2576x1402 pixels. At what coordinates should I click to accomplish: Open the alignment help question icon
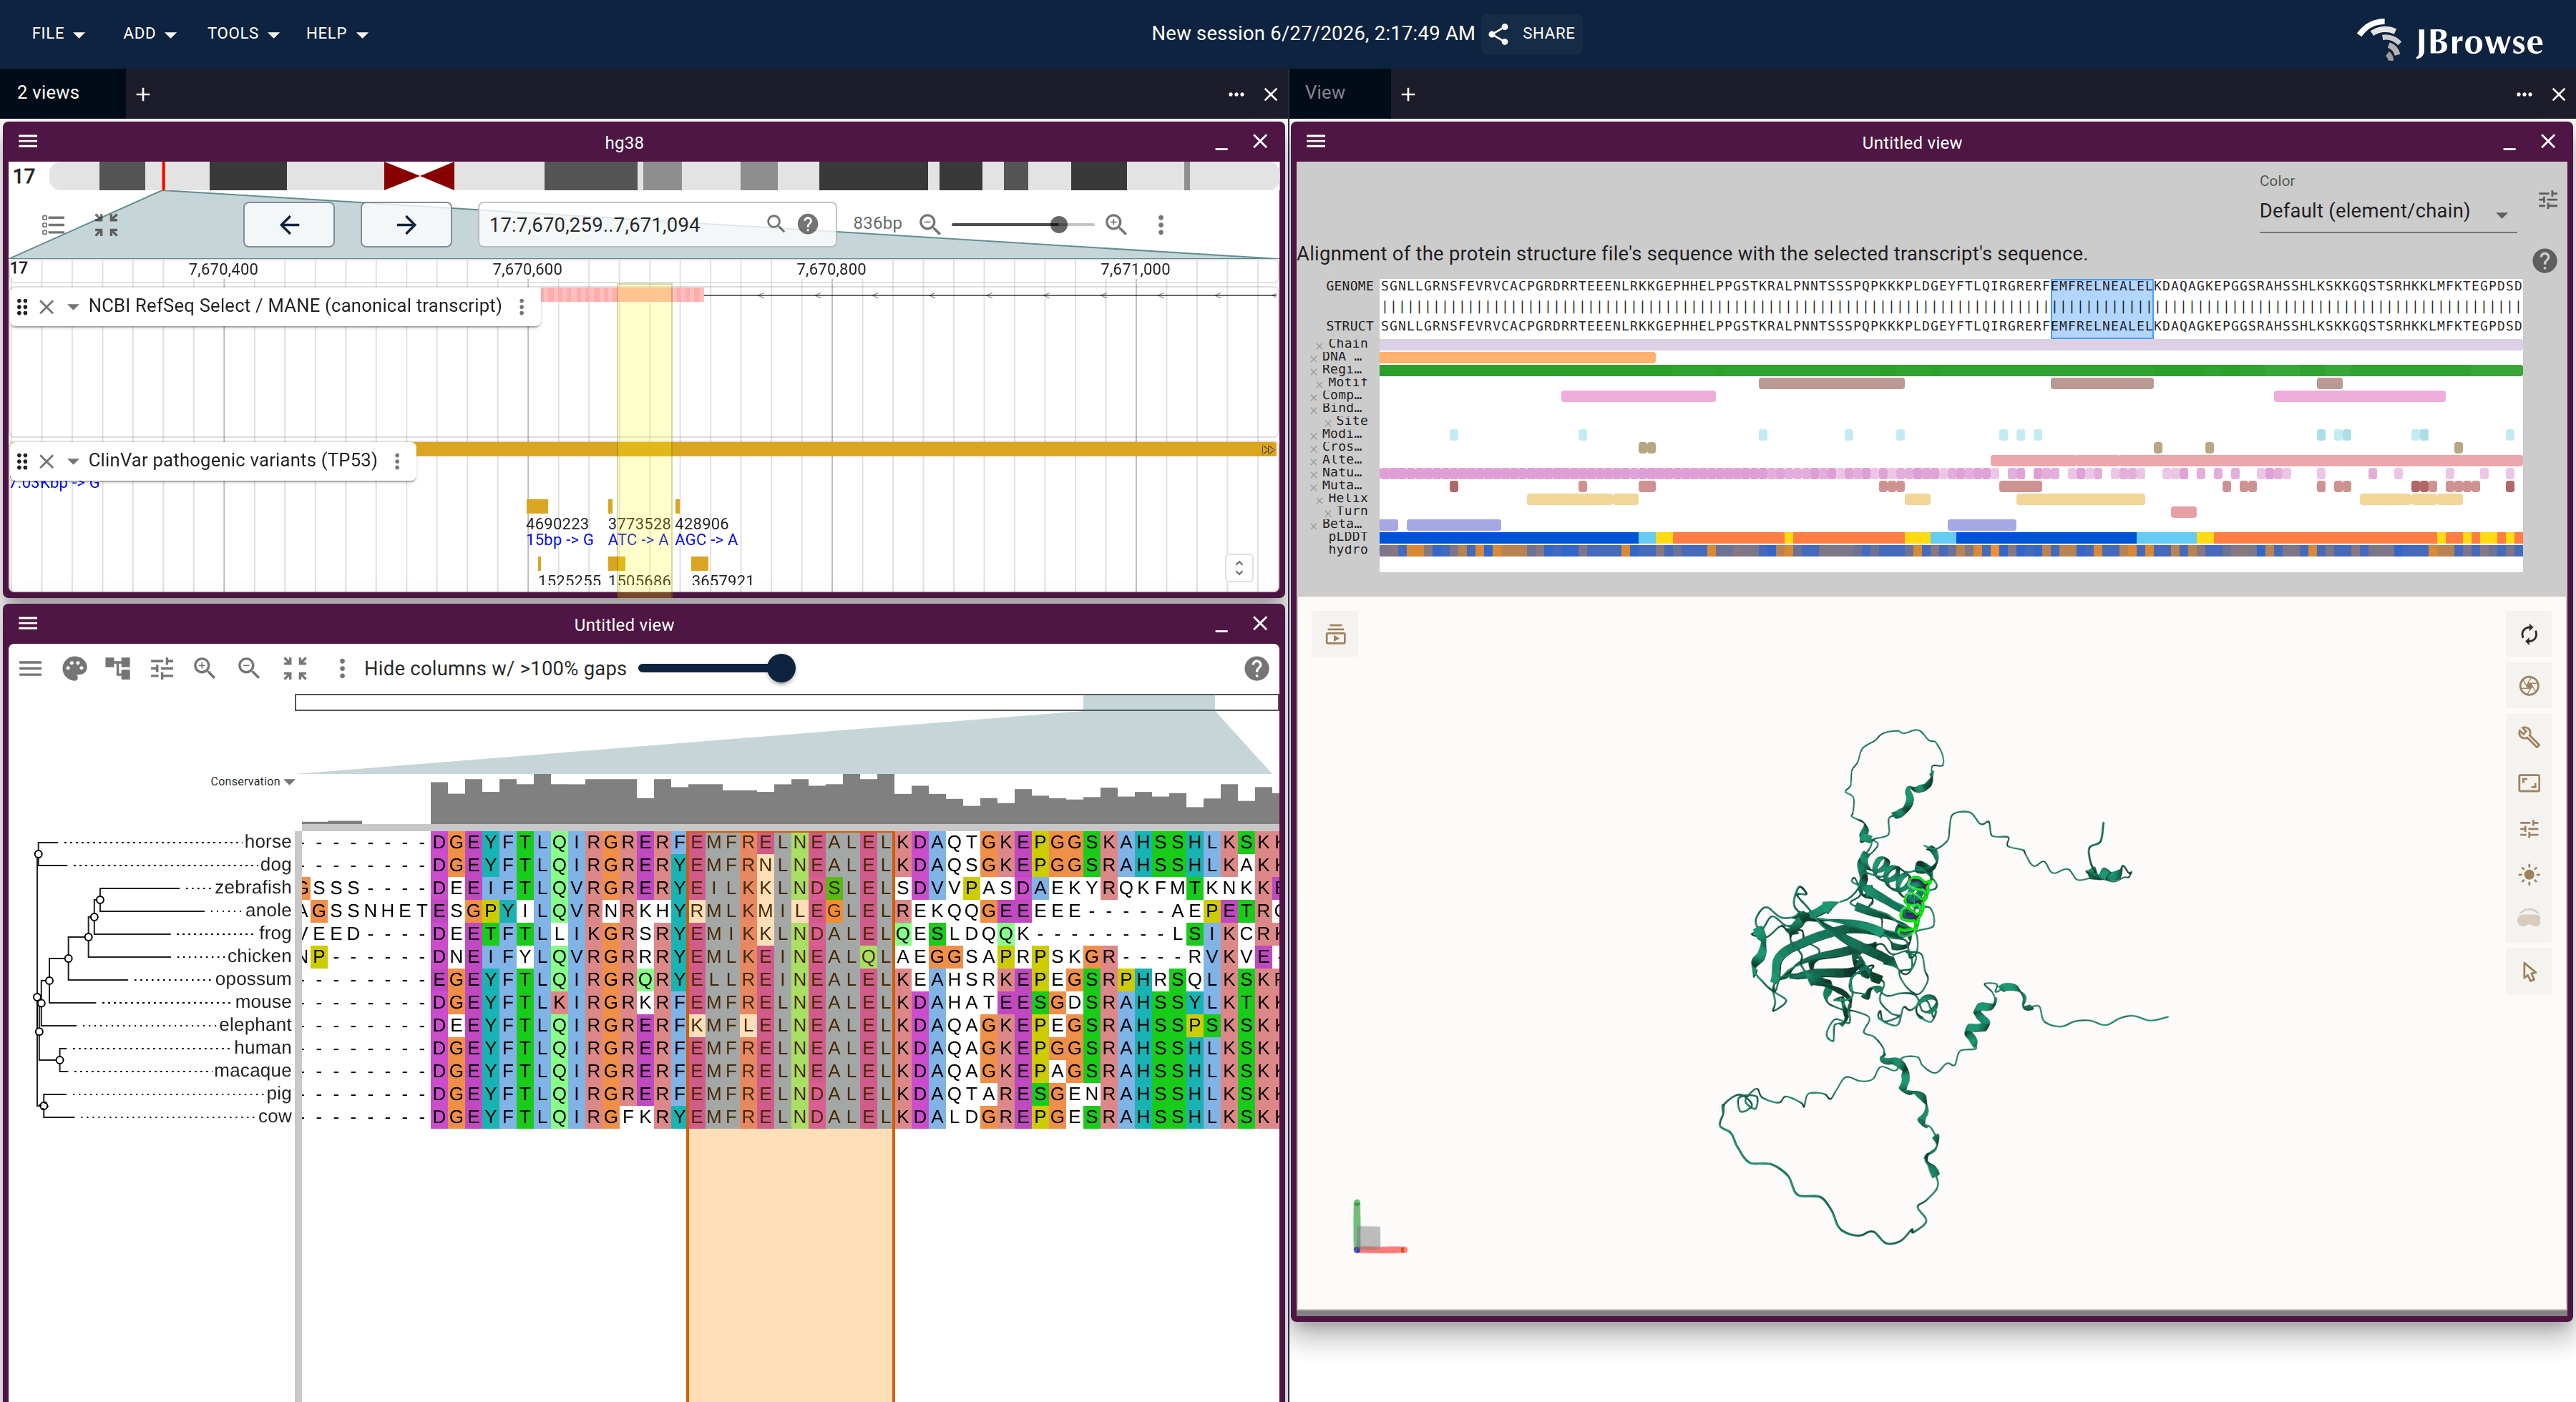pyautogui.click(x=2544, y=261)
